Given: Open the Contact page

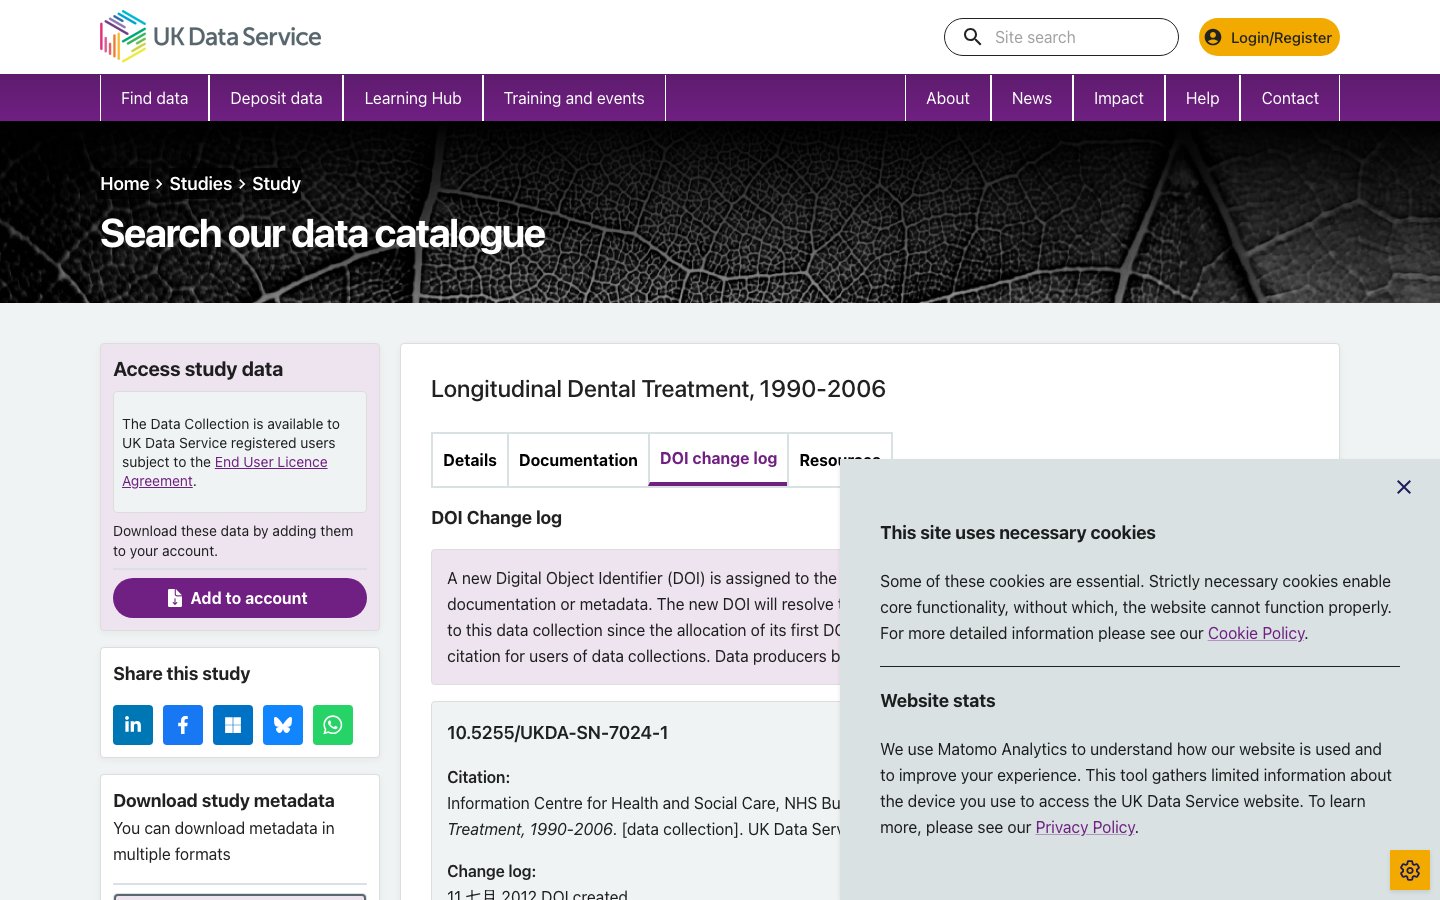Looking at the screenshot, I should pyautogui.click(x=1290, y=98).
